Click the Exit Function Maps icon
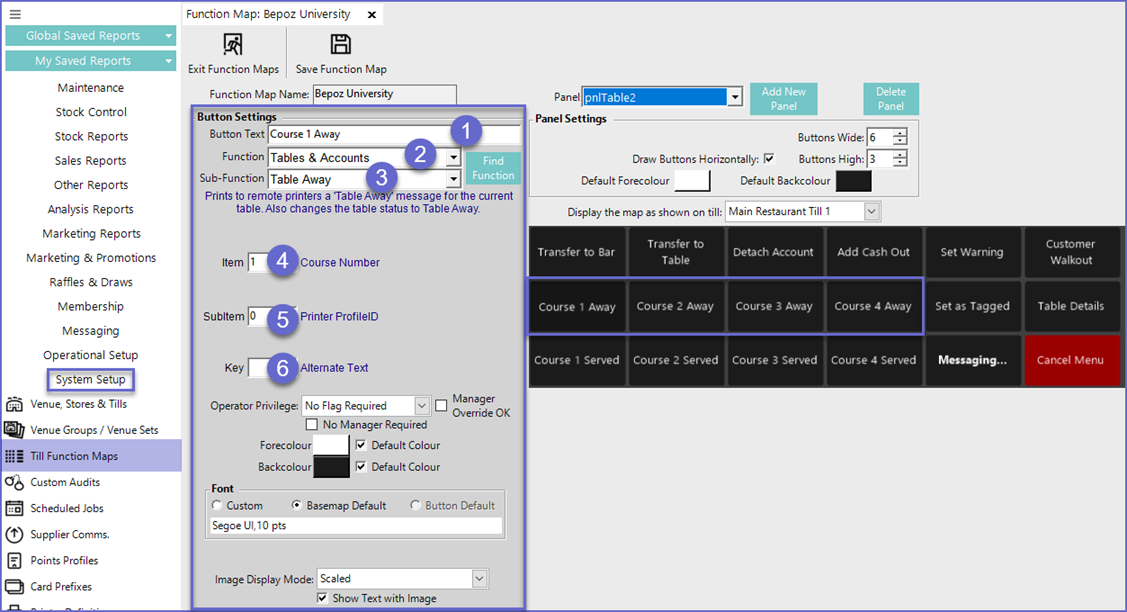This screenshot has width=1127, height=612. click(233, 45)
